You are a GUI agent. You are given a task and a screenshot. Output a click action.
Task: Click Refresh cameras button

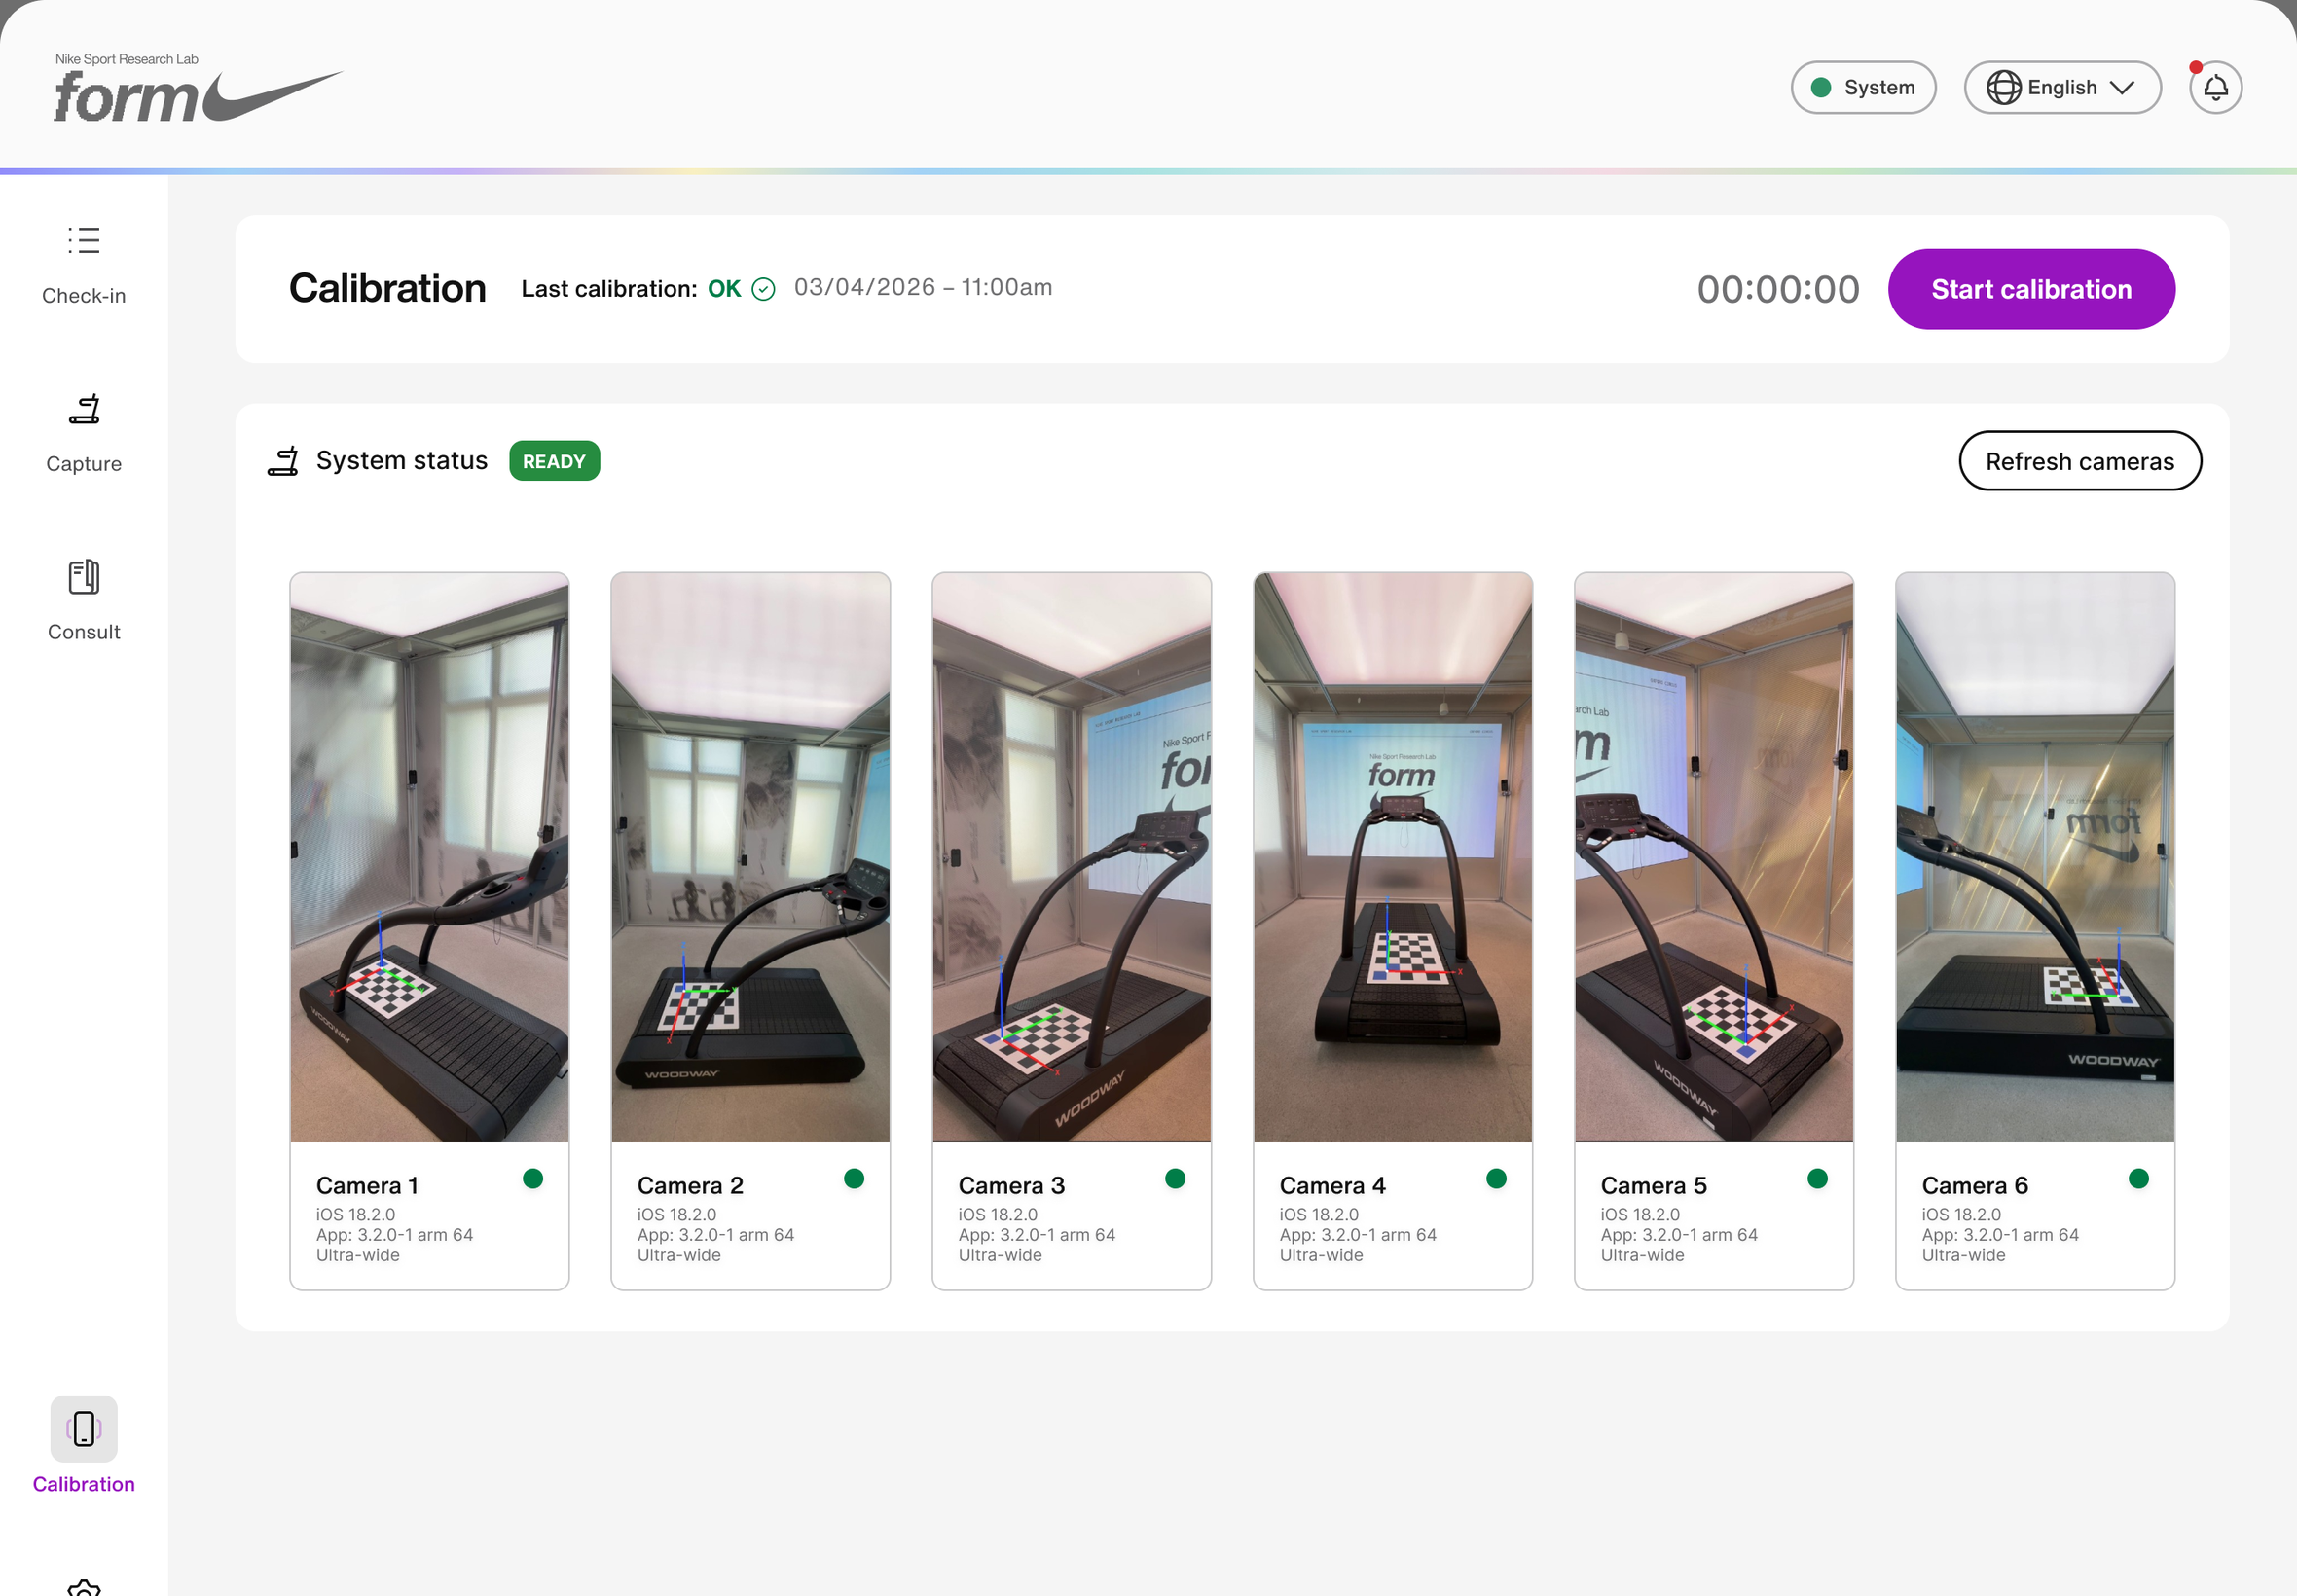2079,461
